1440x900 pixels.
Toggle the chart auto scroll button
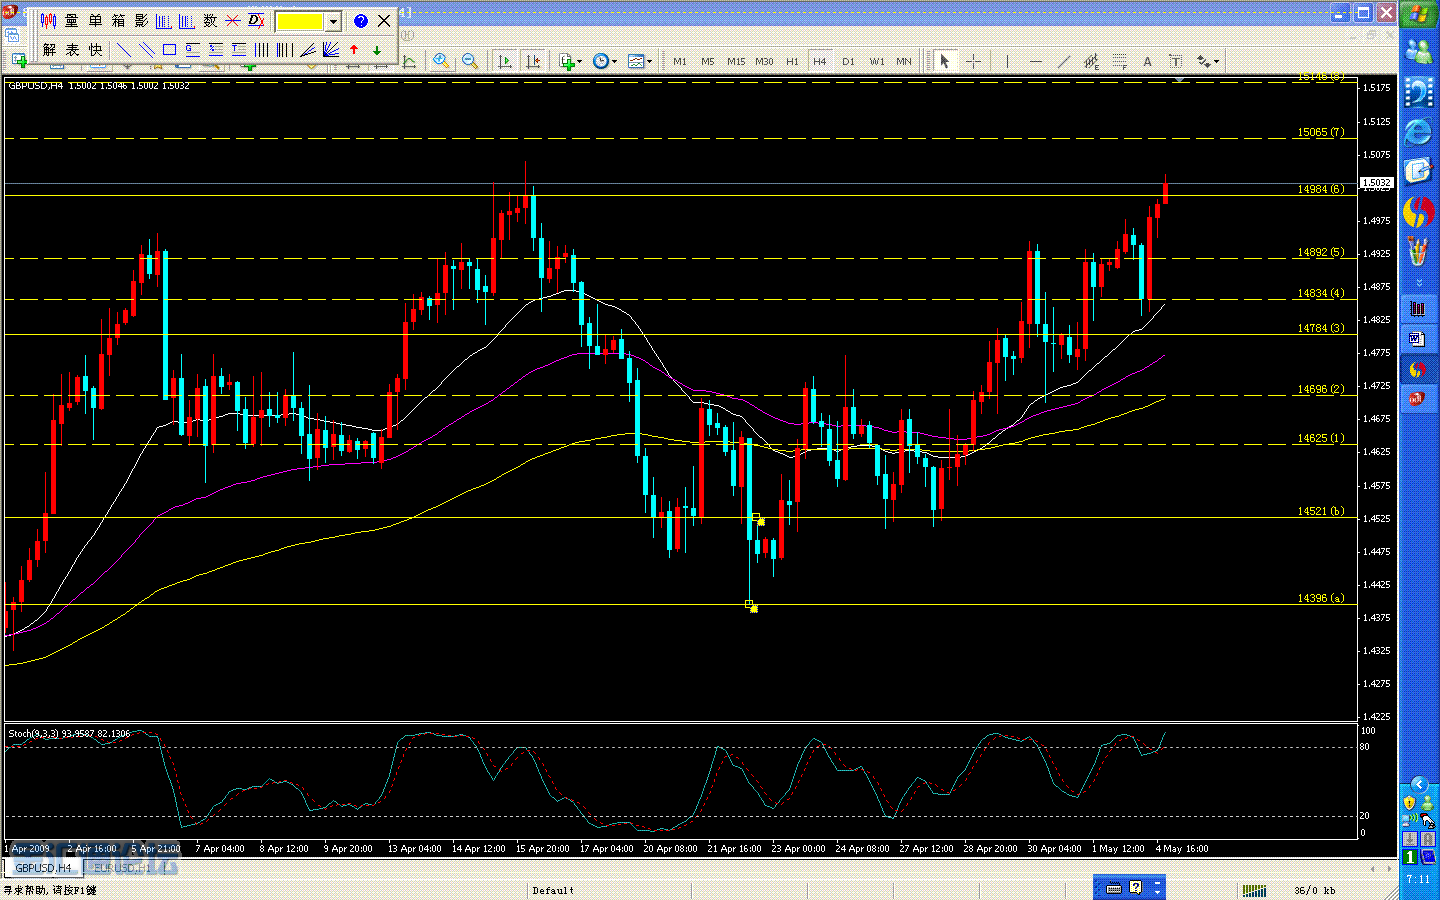tap(504, 61)
